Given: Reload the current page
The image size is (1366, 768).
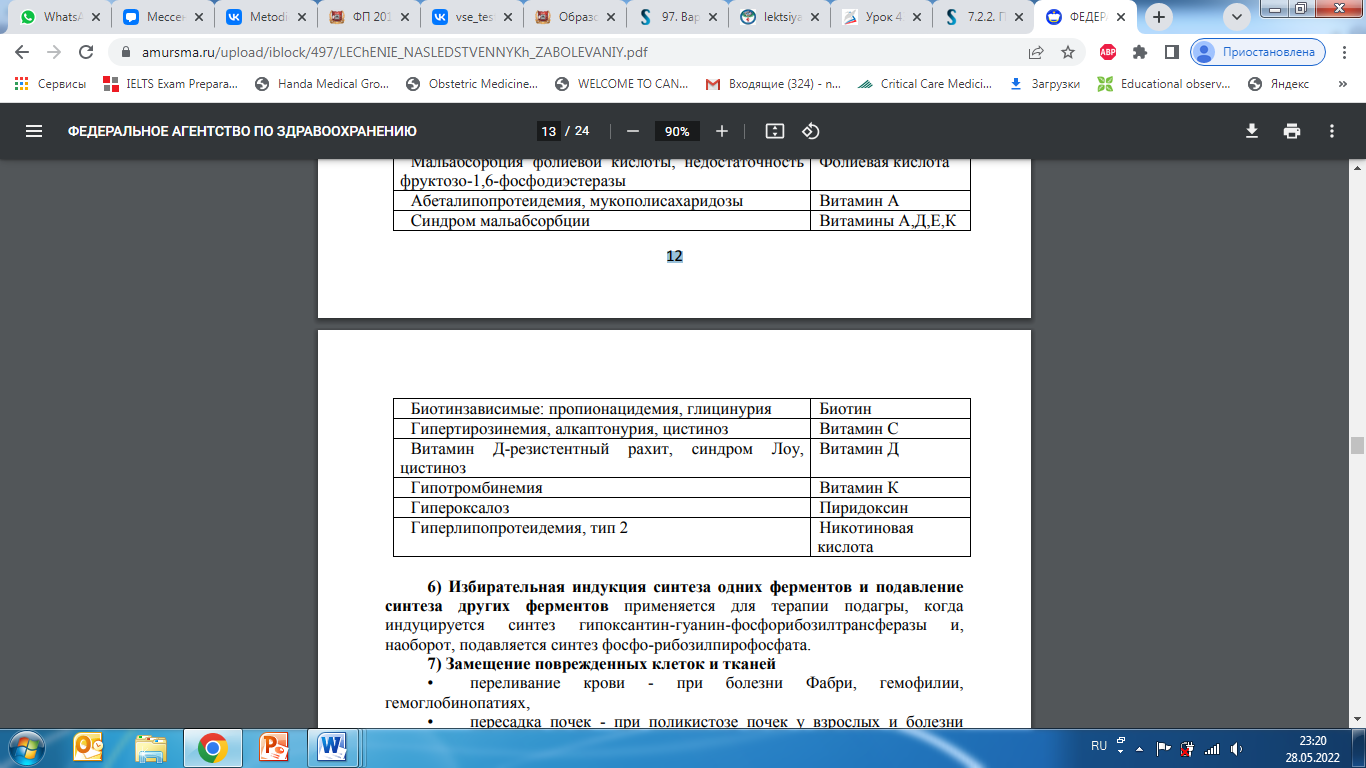Looking at the screenshot, I should [86, 52].
